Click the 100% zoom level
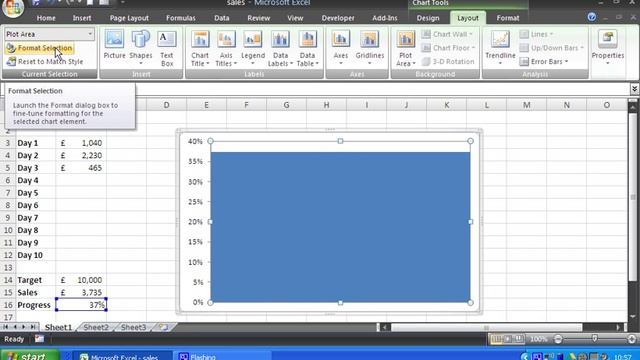This screenshot has width=640, height=360. click(x=538, y=339)
